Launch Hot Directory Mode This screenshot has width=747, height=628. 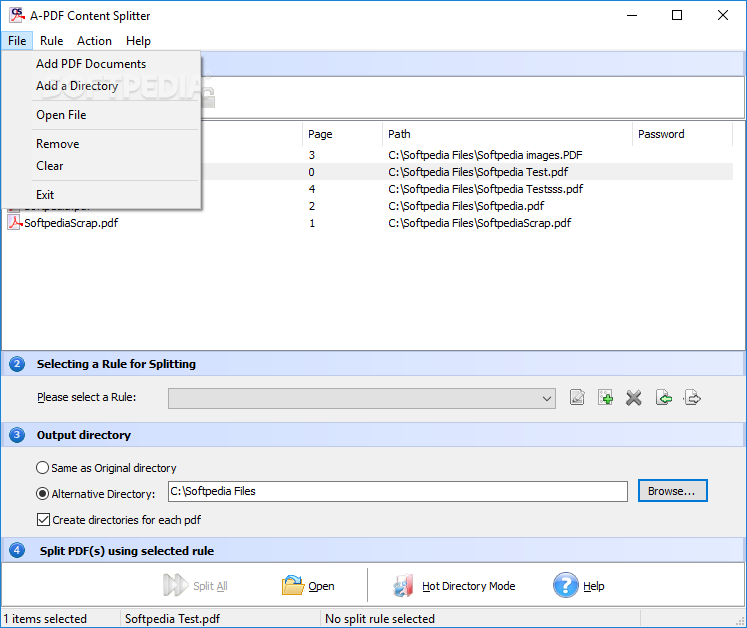tap(454, 585)
